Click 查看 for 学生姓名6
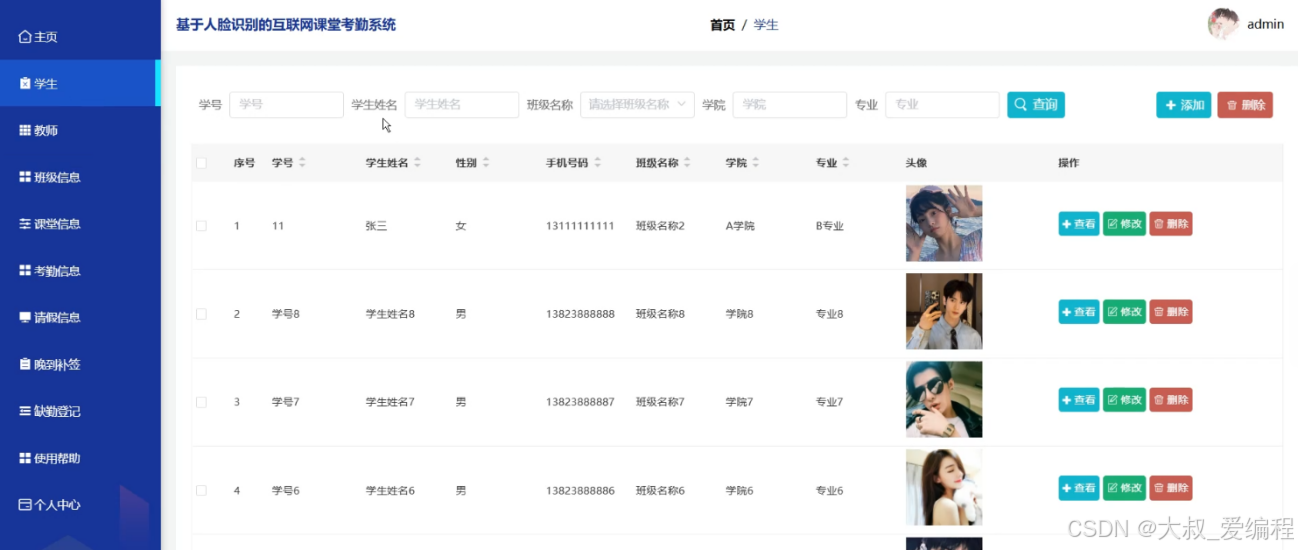Screen dimensions: 1298x550 click(x=1078, y=488)
